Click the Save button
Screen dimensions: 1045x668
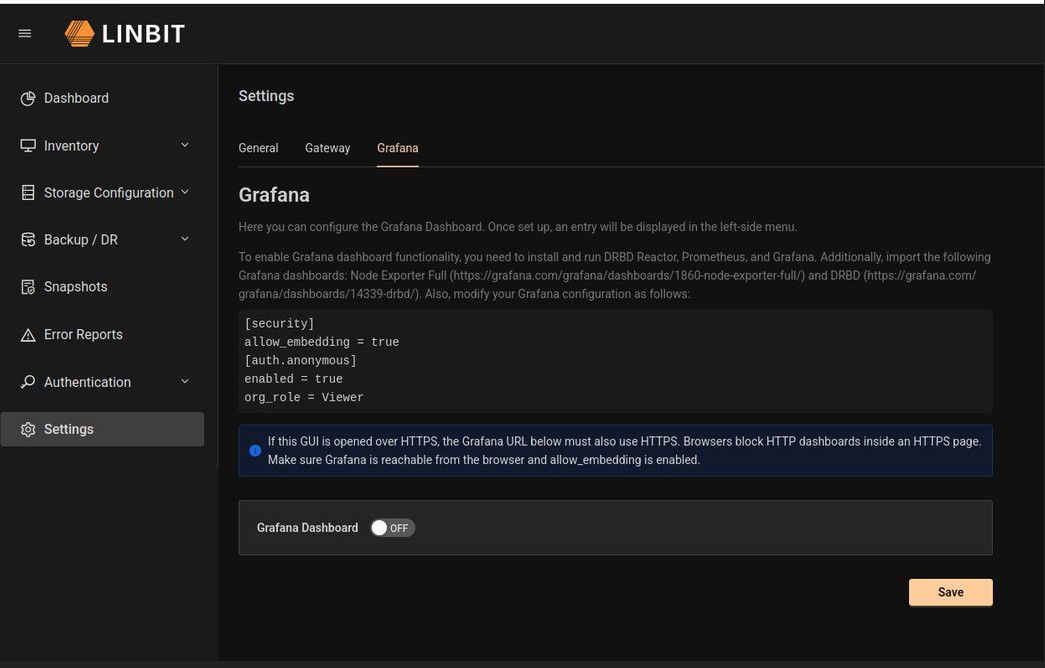(950, 592)
